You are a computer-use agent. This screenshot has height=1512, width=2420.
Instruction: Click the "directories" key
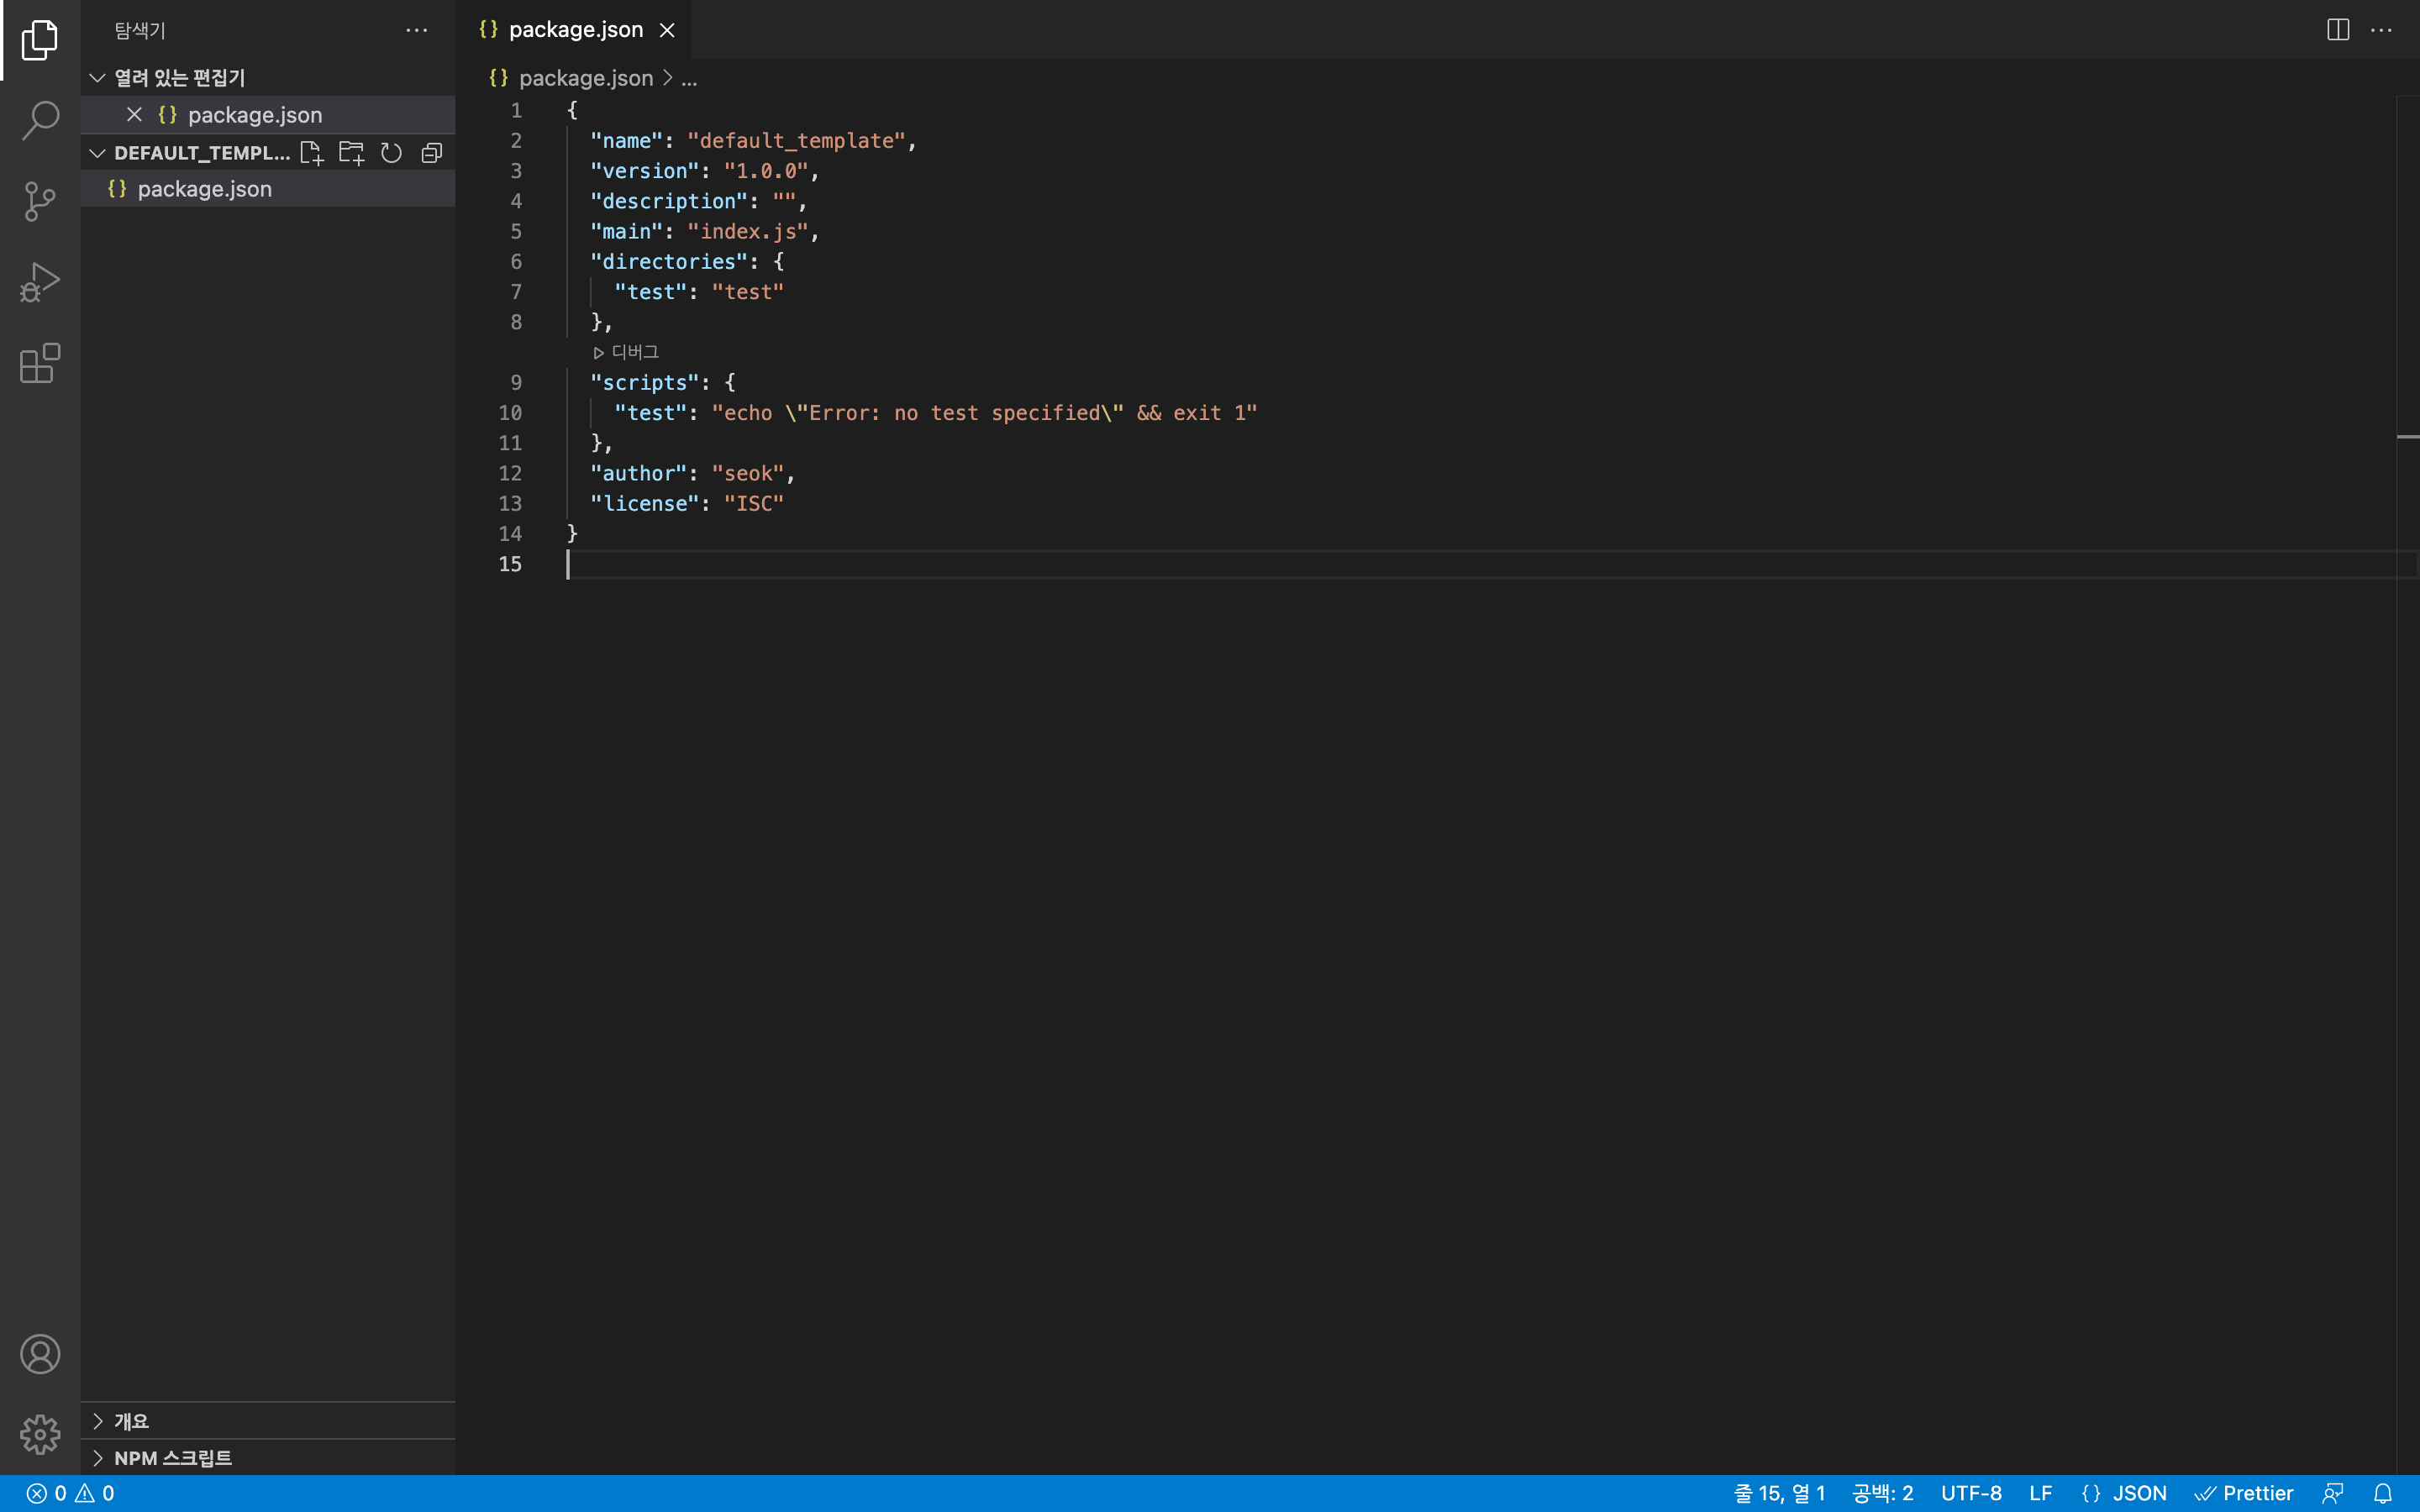click(668, 262)
